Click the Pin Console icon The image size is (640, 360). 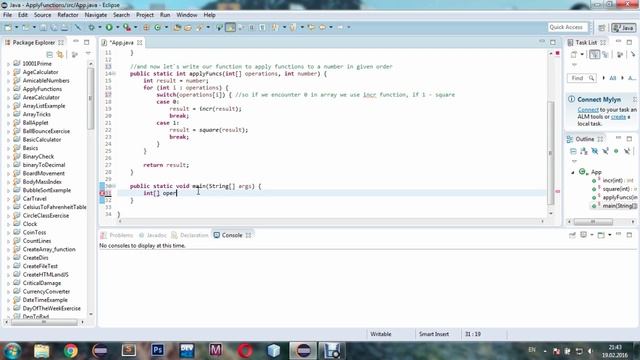(572, 235)
